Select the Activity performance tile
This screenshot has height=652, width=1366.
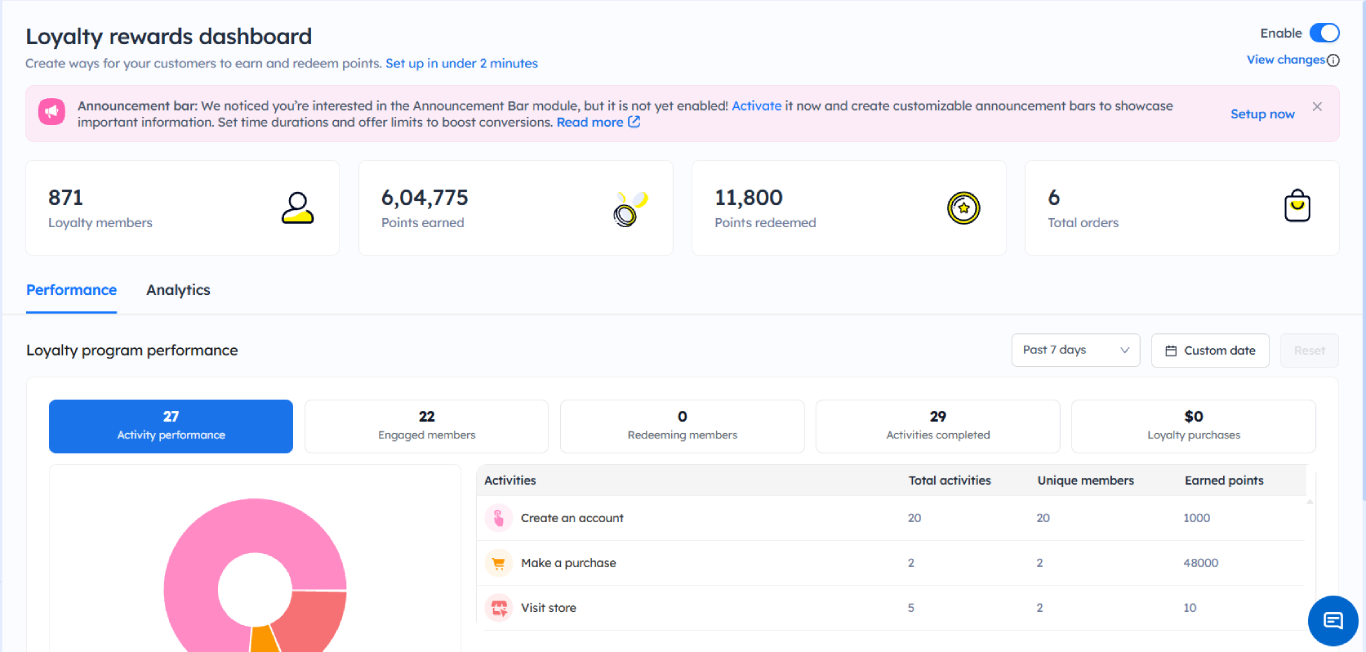click(171, 426)
